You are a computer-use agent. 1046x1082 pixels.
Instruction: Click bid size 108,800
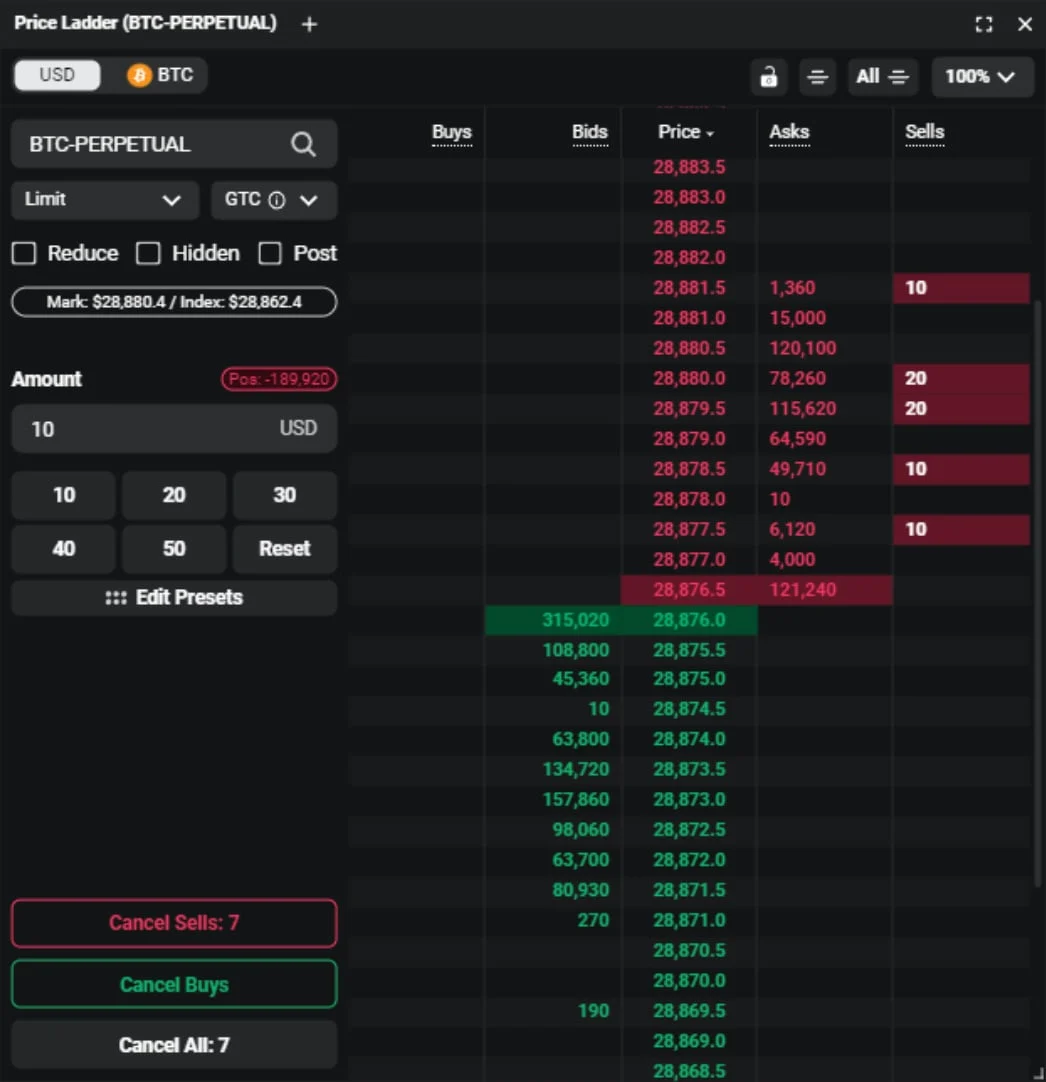pyautogui.click(x=575, y=650)
